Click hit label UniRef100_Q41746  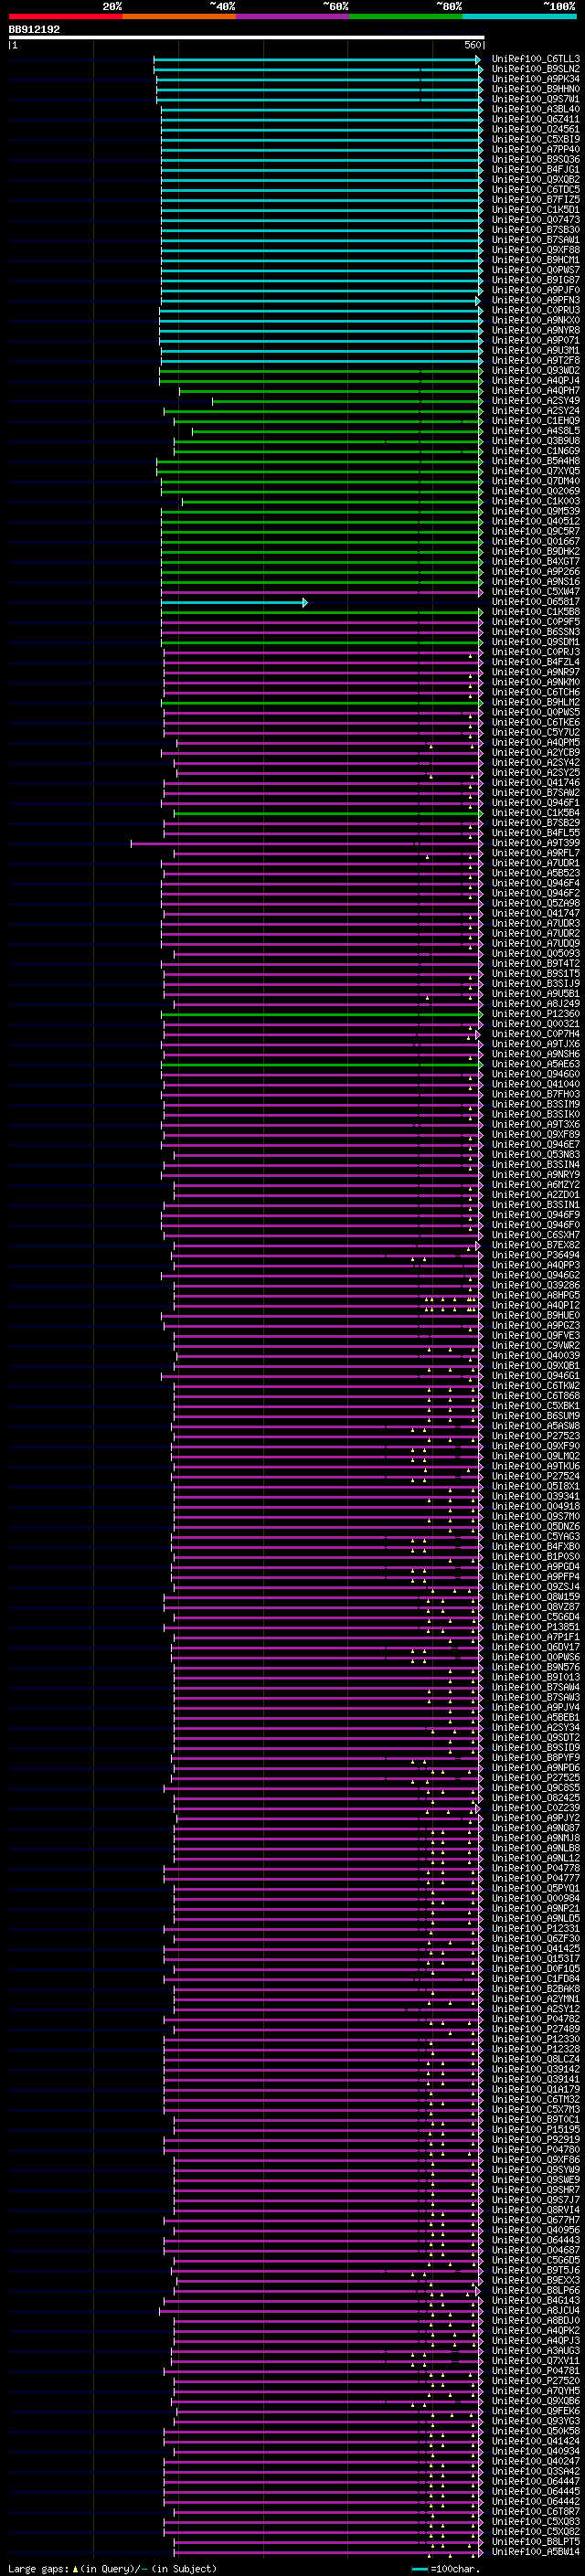(535, 783)
